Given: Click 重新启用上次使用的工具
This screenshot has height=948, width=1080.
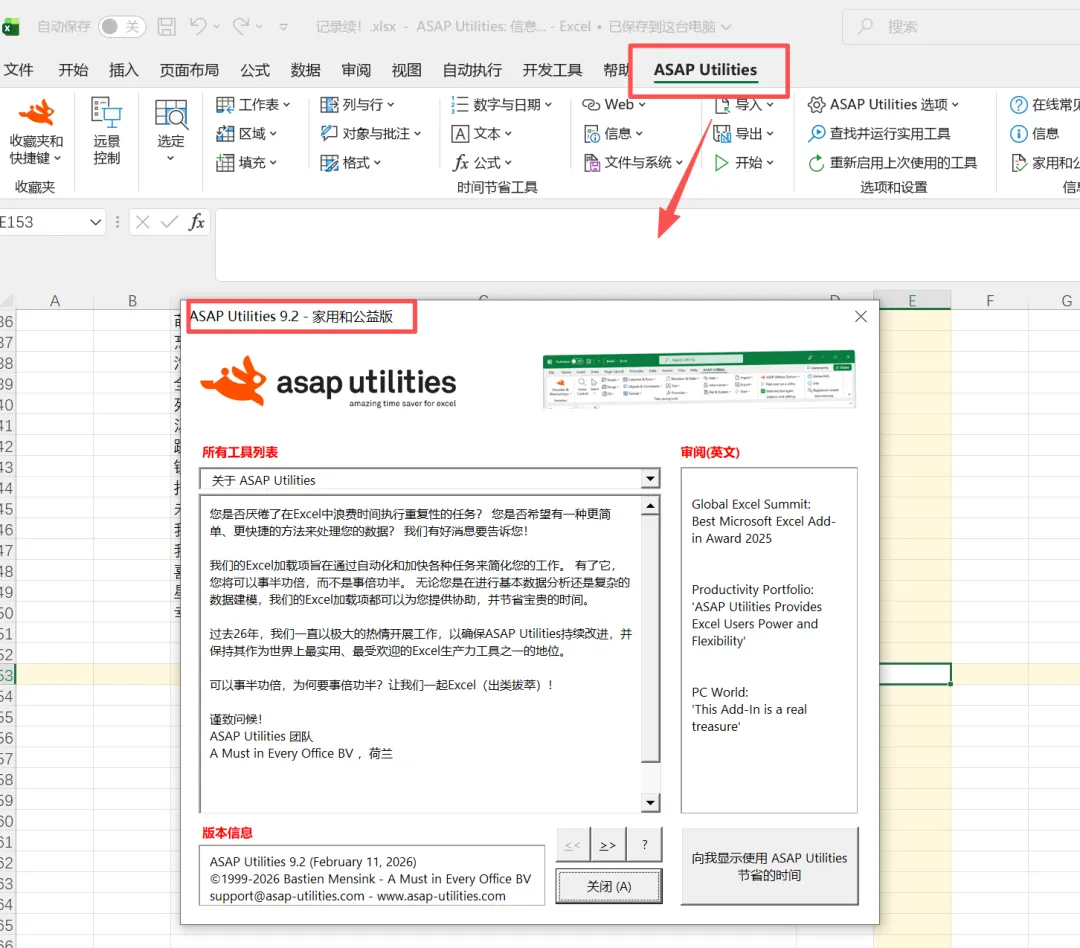Looking at the screenshot, I should (892, 163).
